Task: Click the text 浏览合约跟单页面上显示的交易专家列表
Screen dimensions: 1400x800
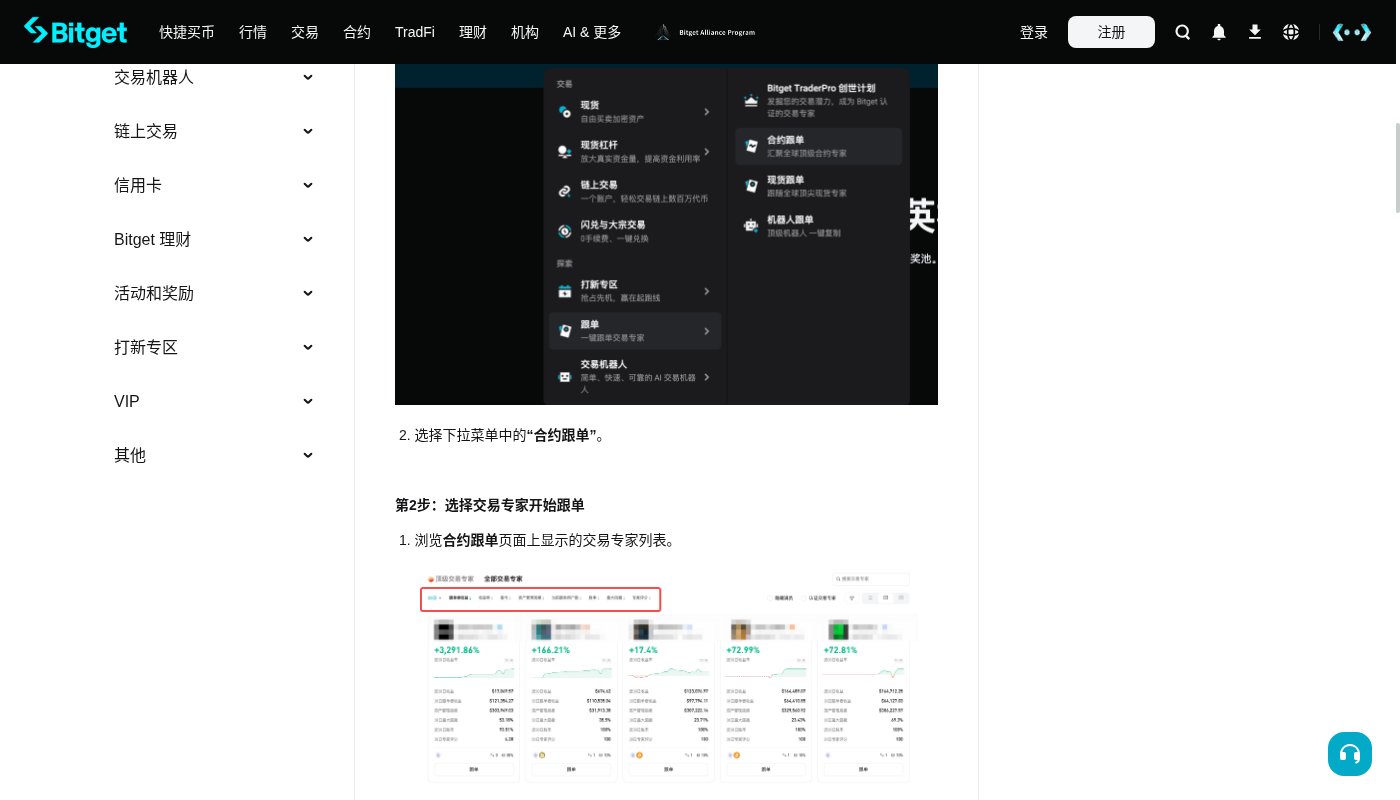Action: 547,540
